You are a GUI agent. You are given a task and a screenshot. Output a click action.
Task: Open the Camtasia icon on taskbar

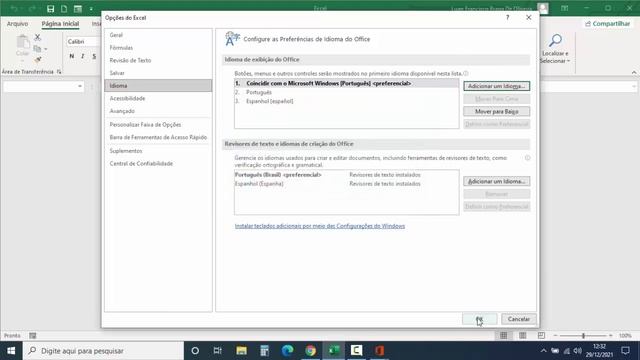(356, 351)
